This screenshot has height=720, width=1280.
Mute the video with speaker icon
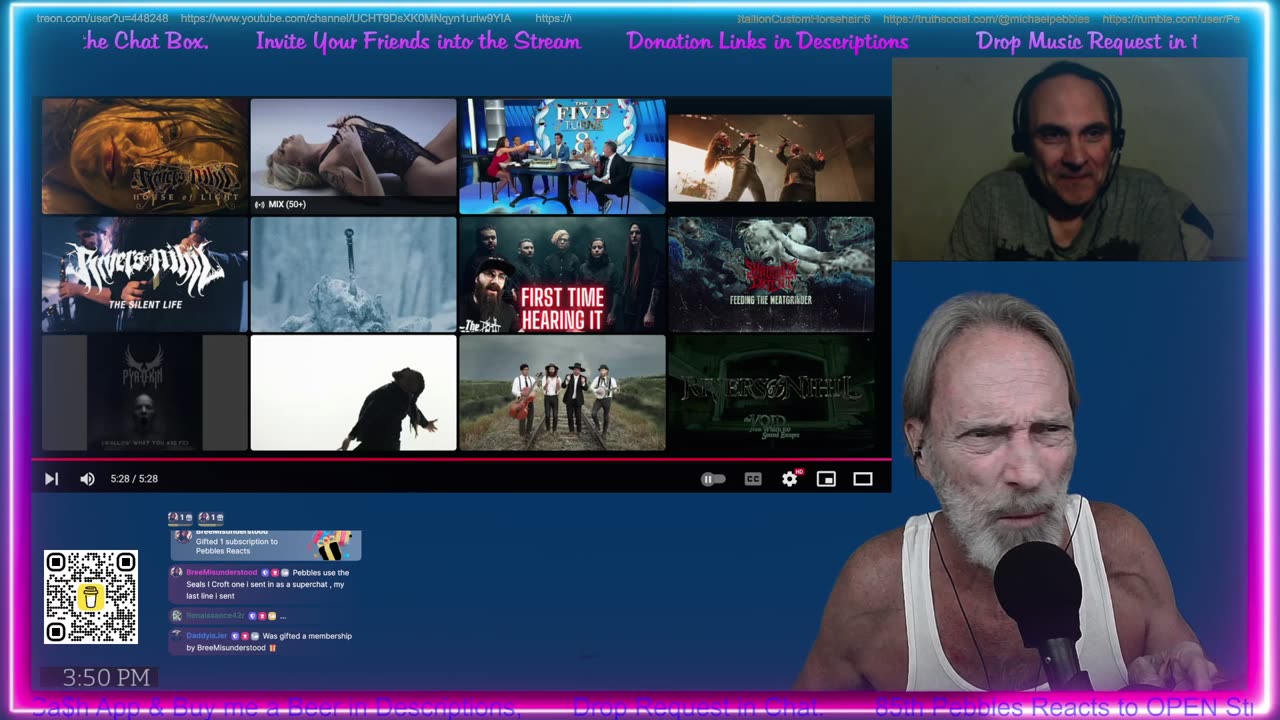coord(87,479)
